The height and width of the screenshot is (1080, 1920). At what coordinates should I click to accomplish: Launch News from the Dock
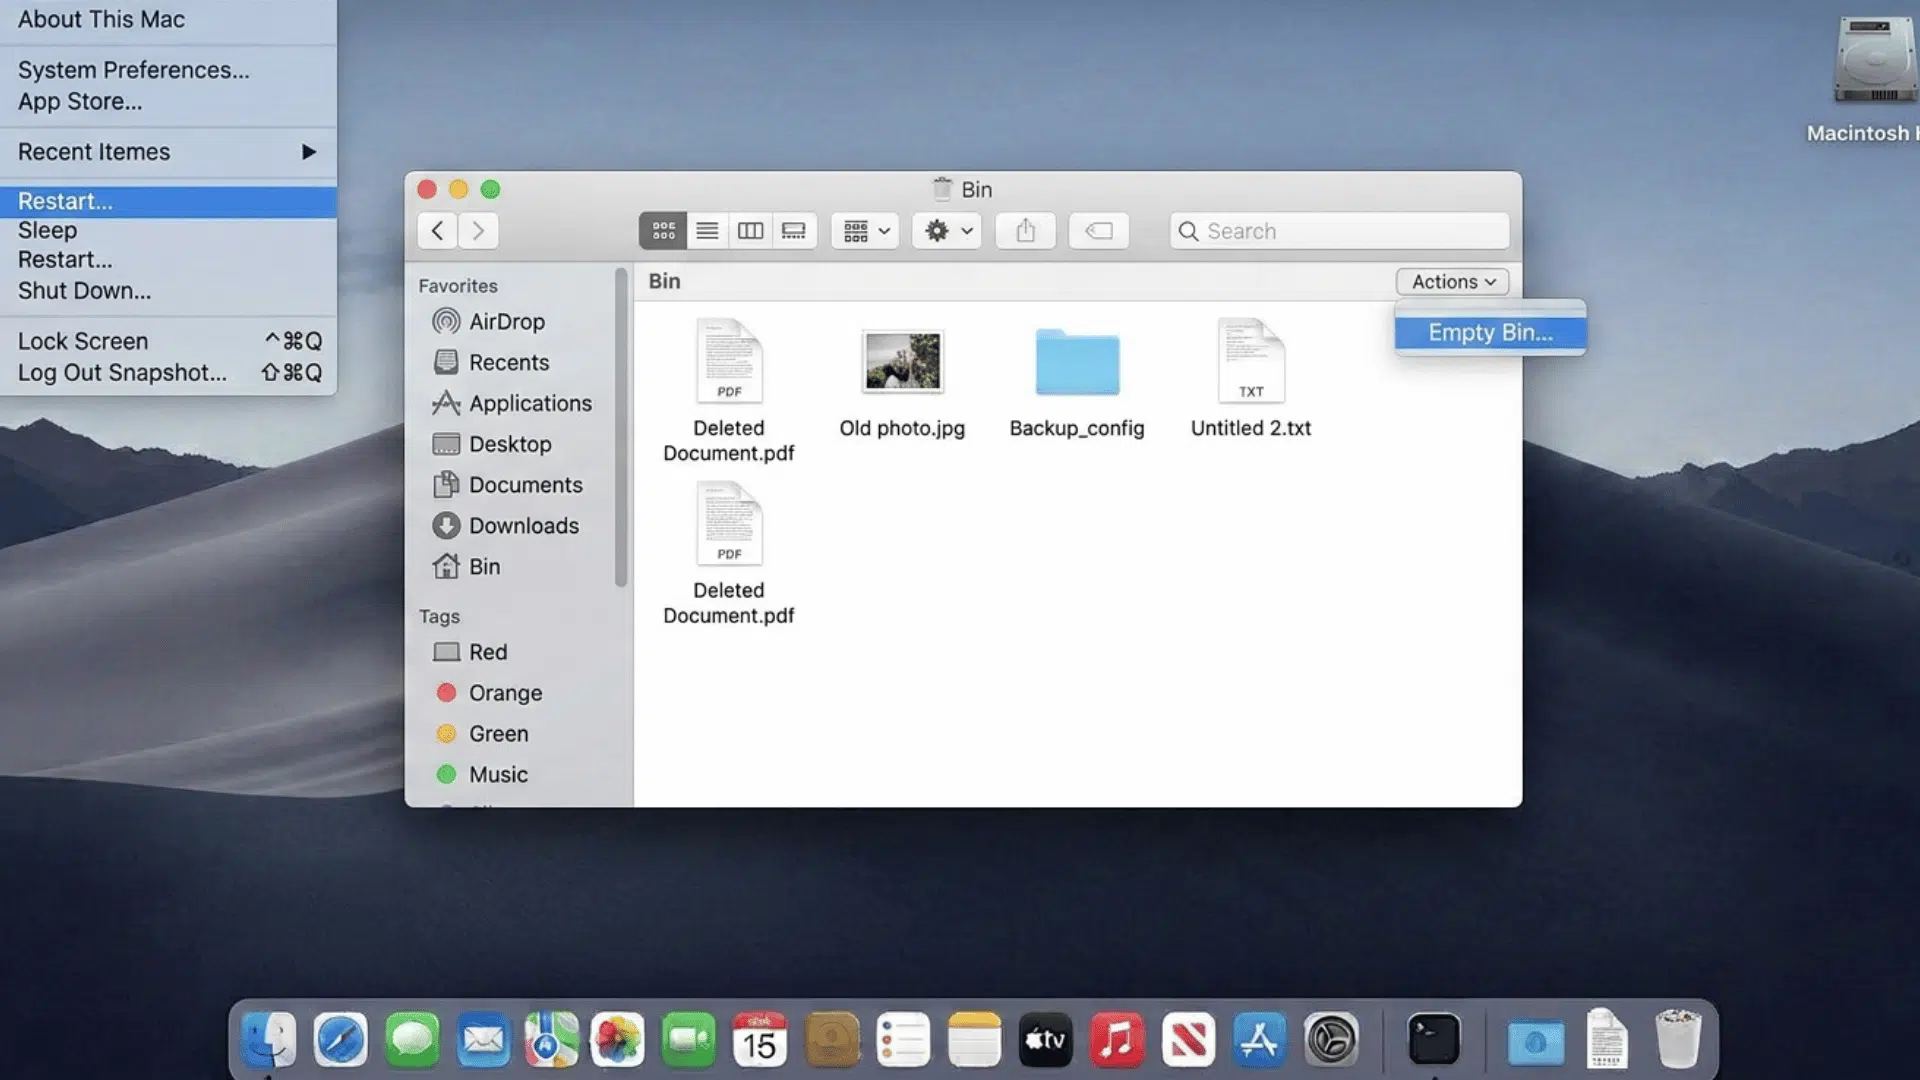1188,1040
